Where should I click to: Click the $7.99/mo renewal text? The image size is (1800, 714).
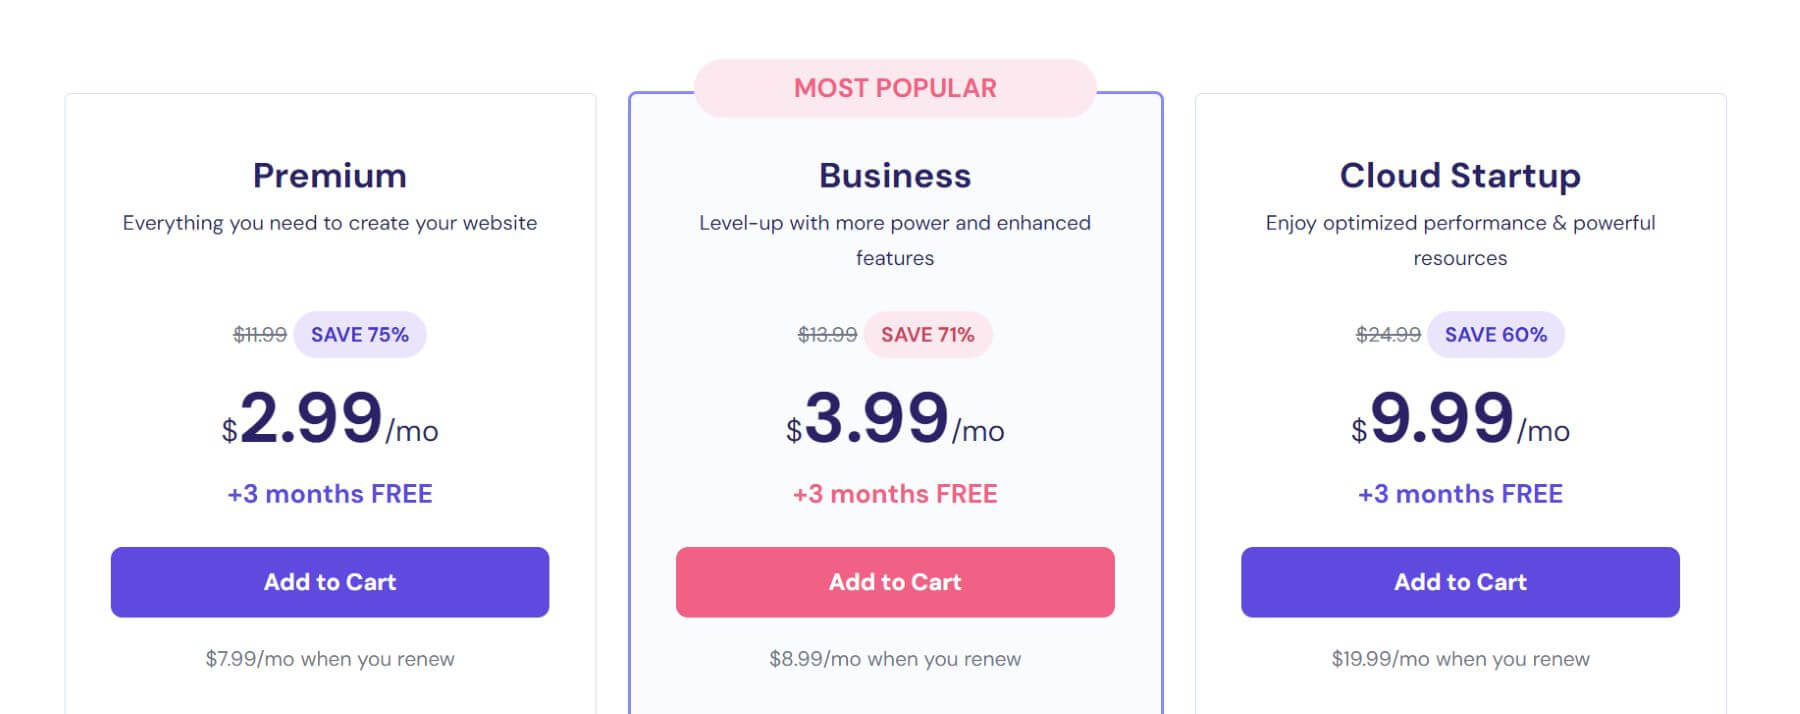(330, 659)
